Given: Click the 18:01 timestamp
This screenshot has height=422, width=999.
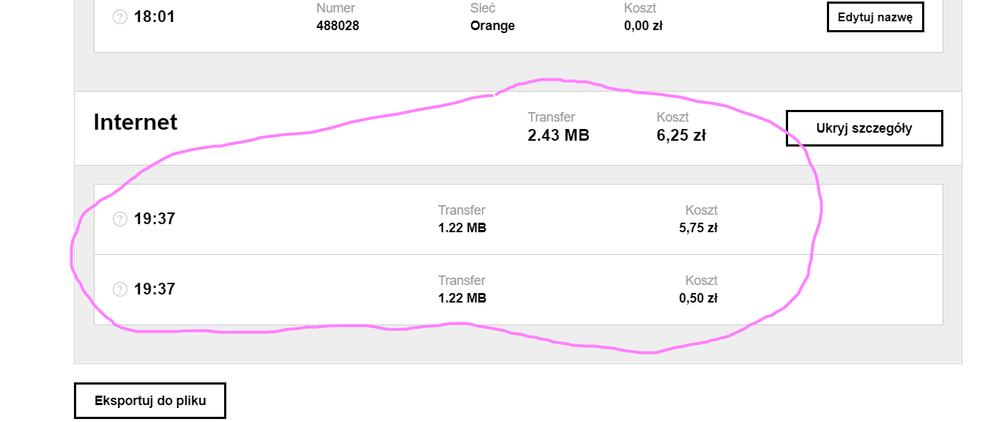Looking at the screenshot, I should (x=155, y=17).
